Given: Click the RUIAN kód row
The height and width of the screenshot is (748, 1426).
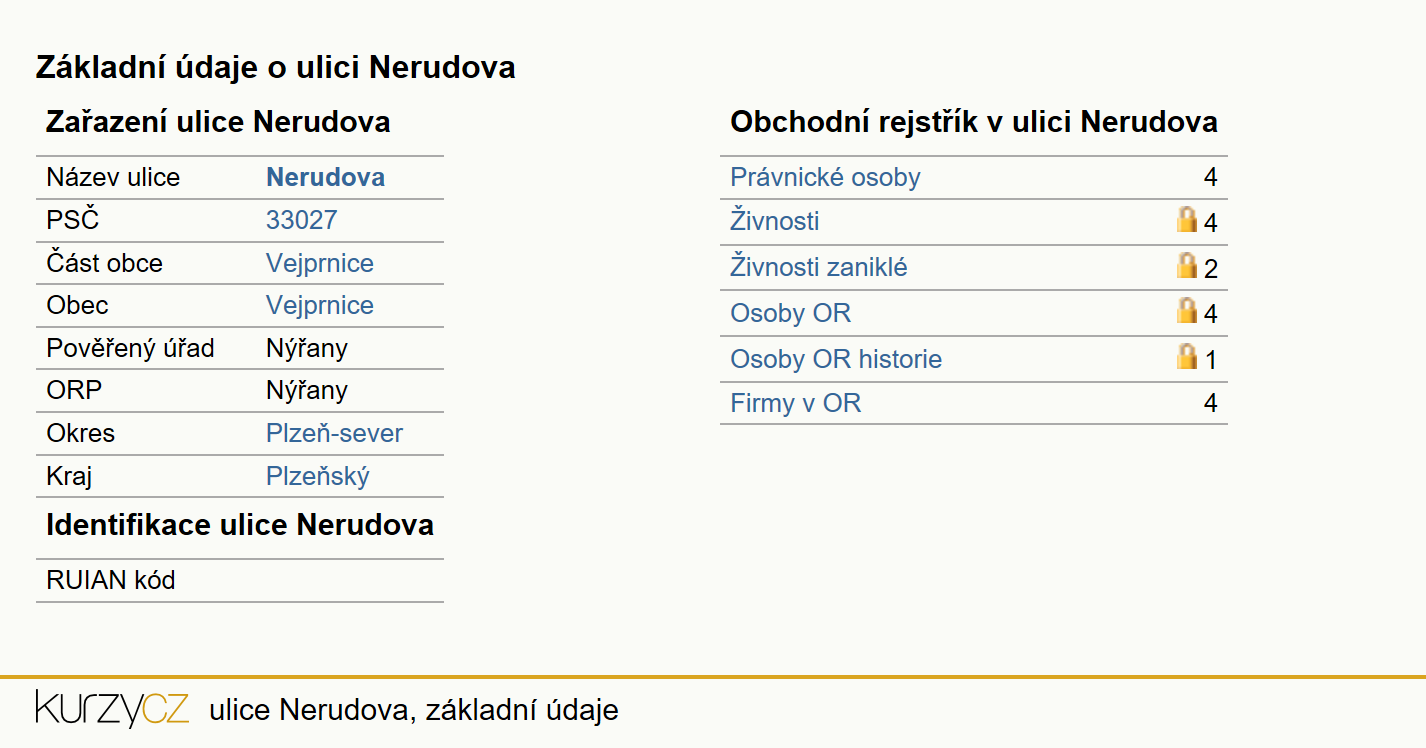Looking at the screenshot, I should tap(240, 580).
